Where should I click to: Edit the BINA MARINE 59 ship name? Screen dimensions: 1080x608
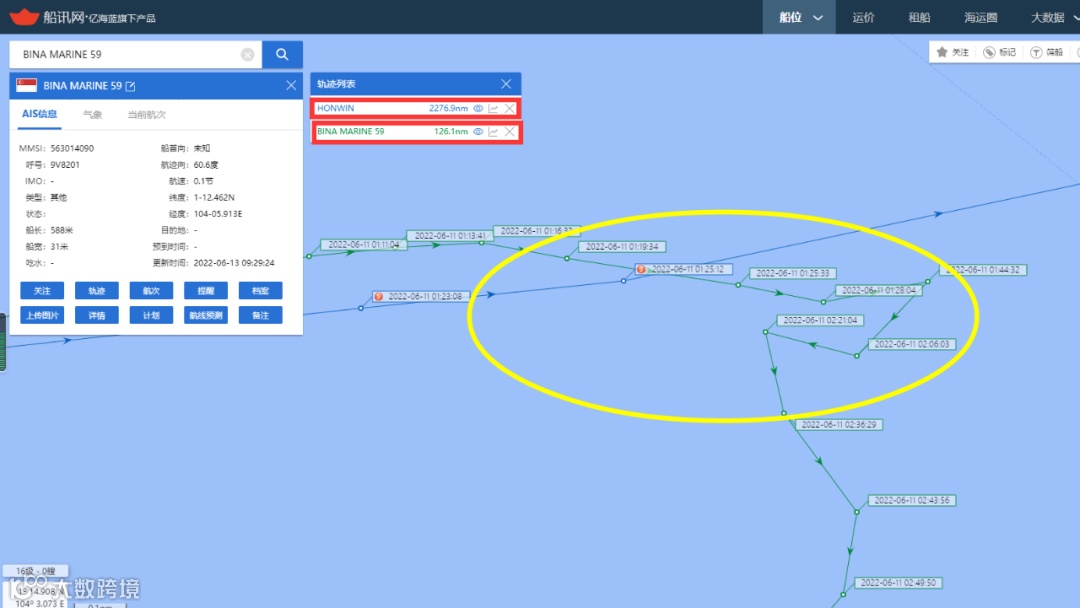tap(130, 86)
